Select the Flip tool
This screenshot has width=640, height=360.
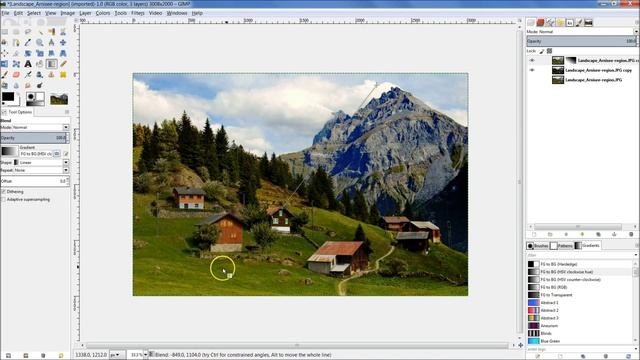pos(4,64)
